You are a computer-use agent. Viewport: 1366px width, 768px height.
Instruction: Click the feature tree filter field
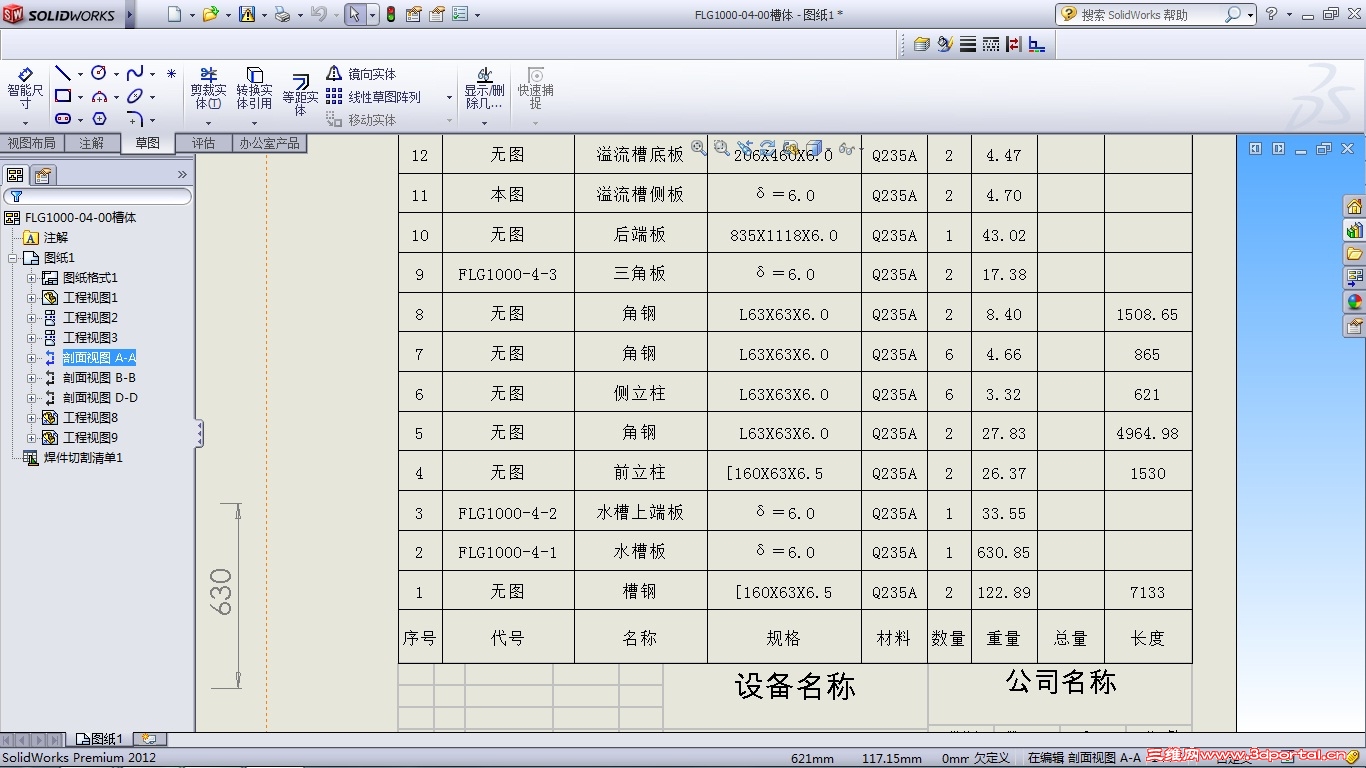[x=98, y=197]
